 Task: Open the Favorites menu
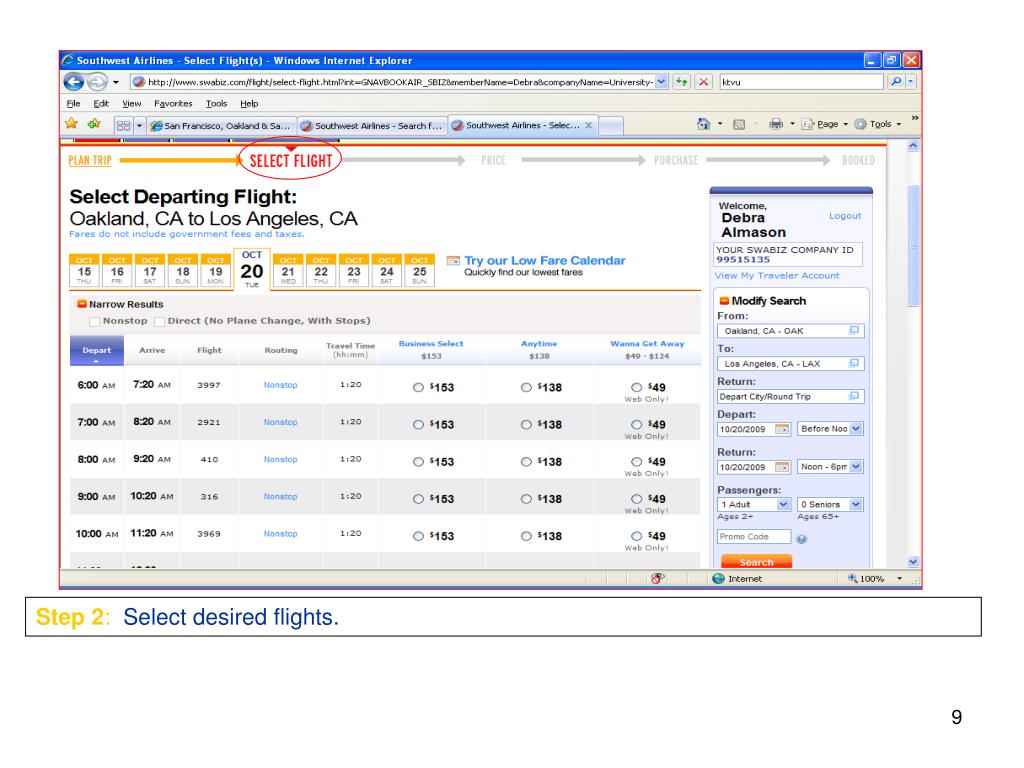173,103
